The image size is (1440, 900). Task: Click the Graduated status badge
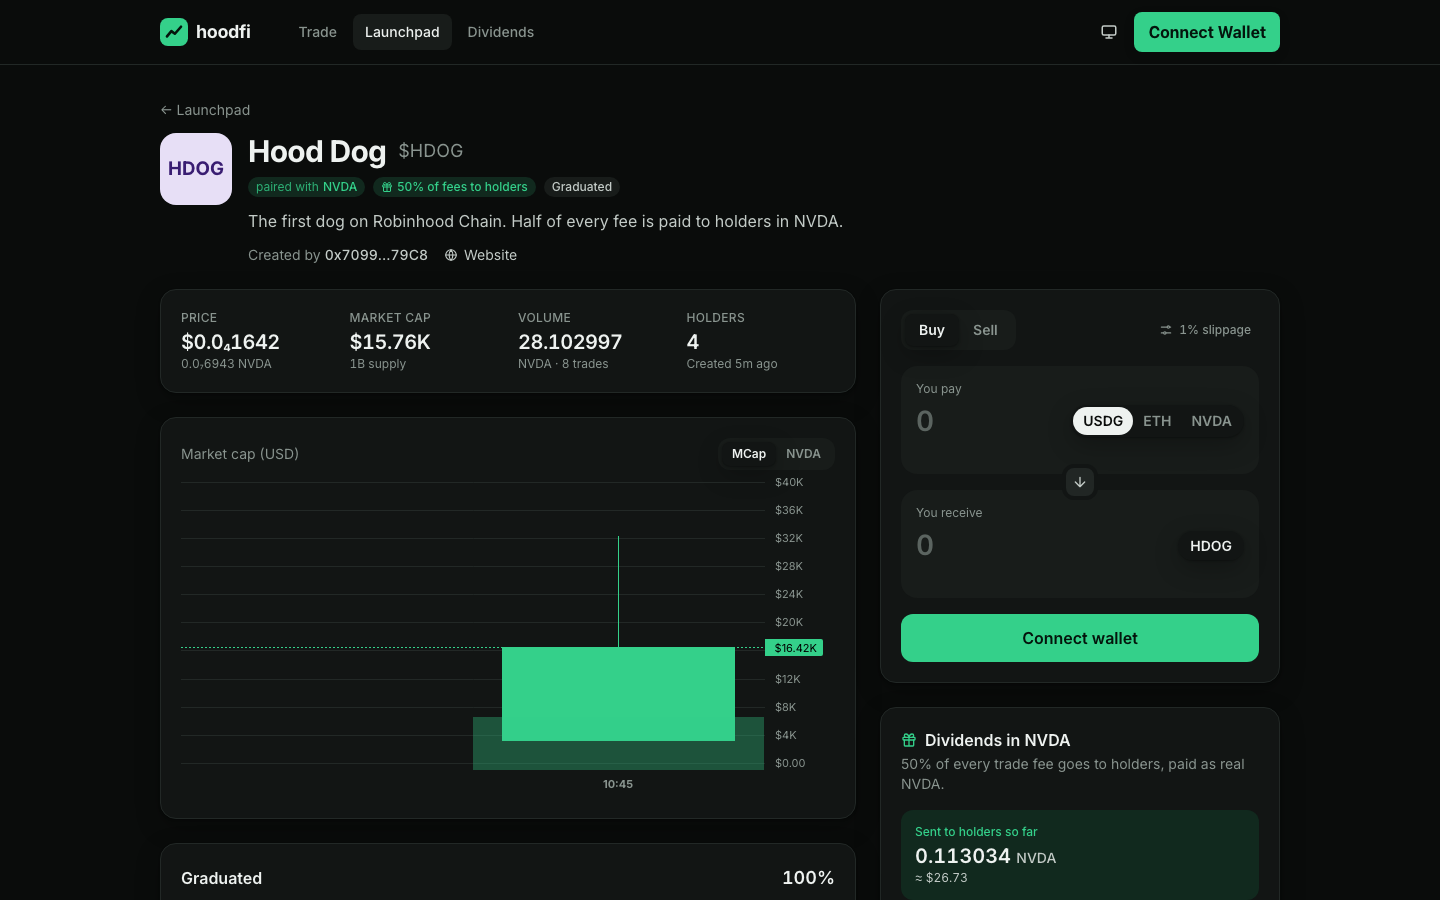pyautogui.click(x=582, y=187)
